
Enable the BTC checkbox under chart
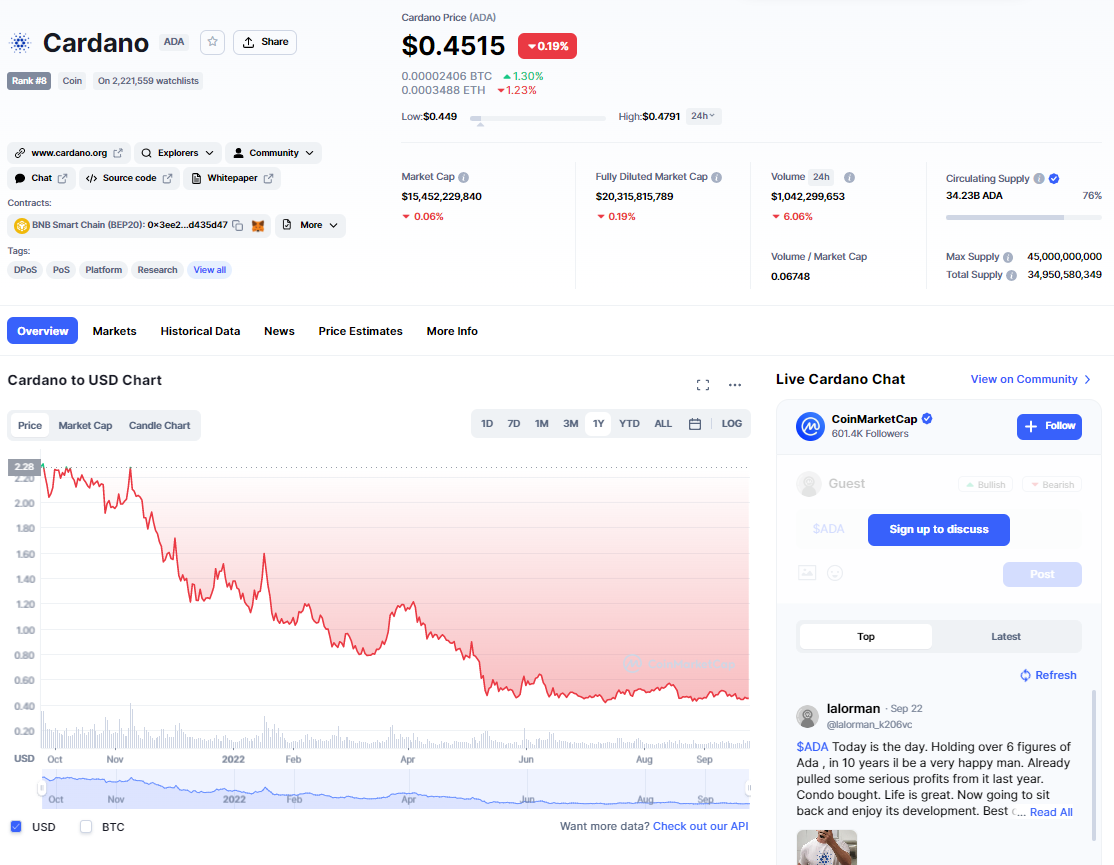click(x=86, y=827)
